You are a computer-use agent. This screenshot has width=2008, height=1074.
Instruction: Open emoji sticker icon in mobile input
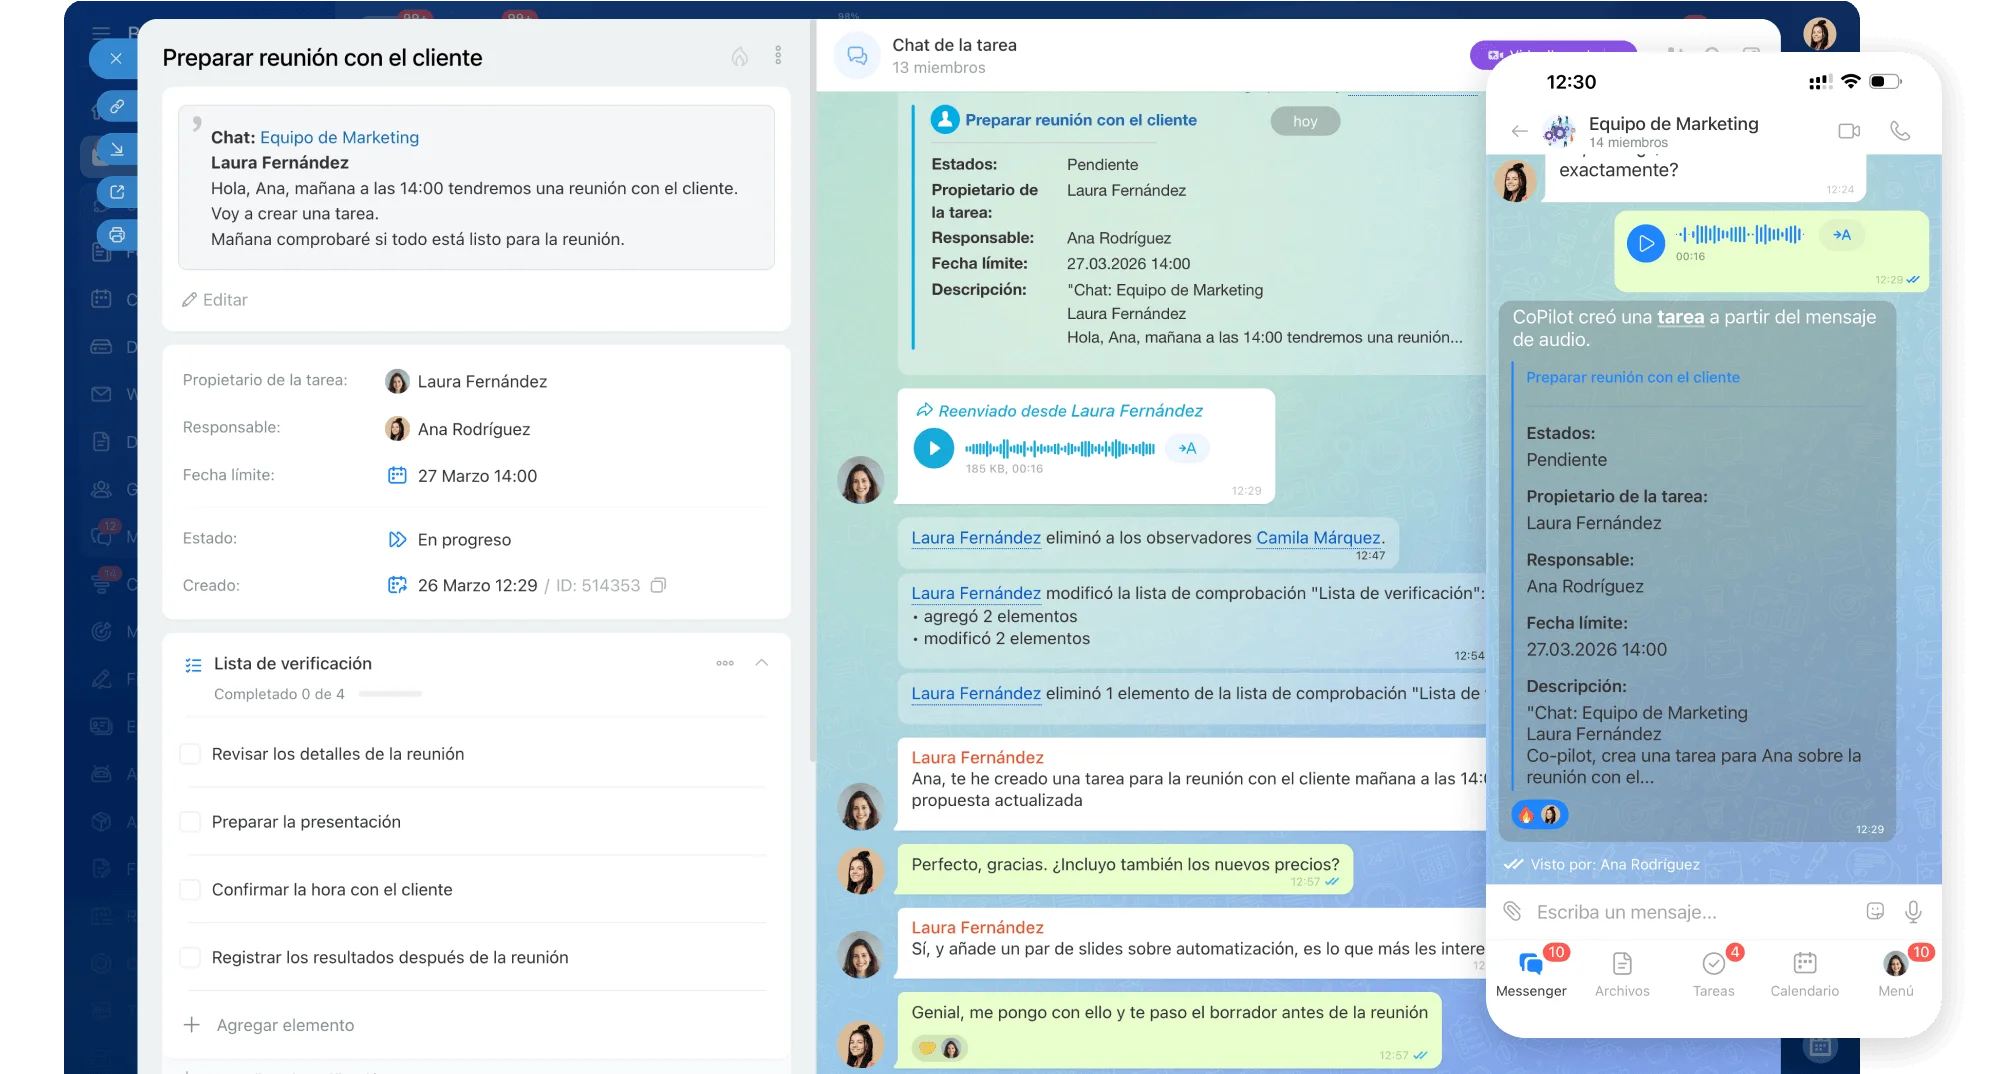click(x=1875, y=911)
